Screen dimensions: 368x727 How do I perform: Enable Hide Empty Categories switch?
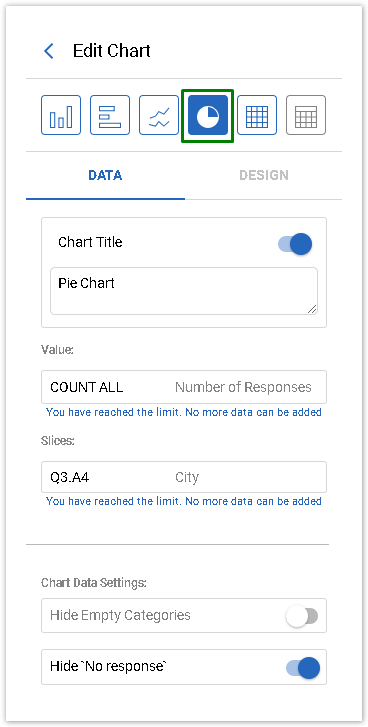[x=302, y=616]
